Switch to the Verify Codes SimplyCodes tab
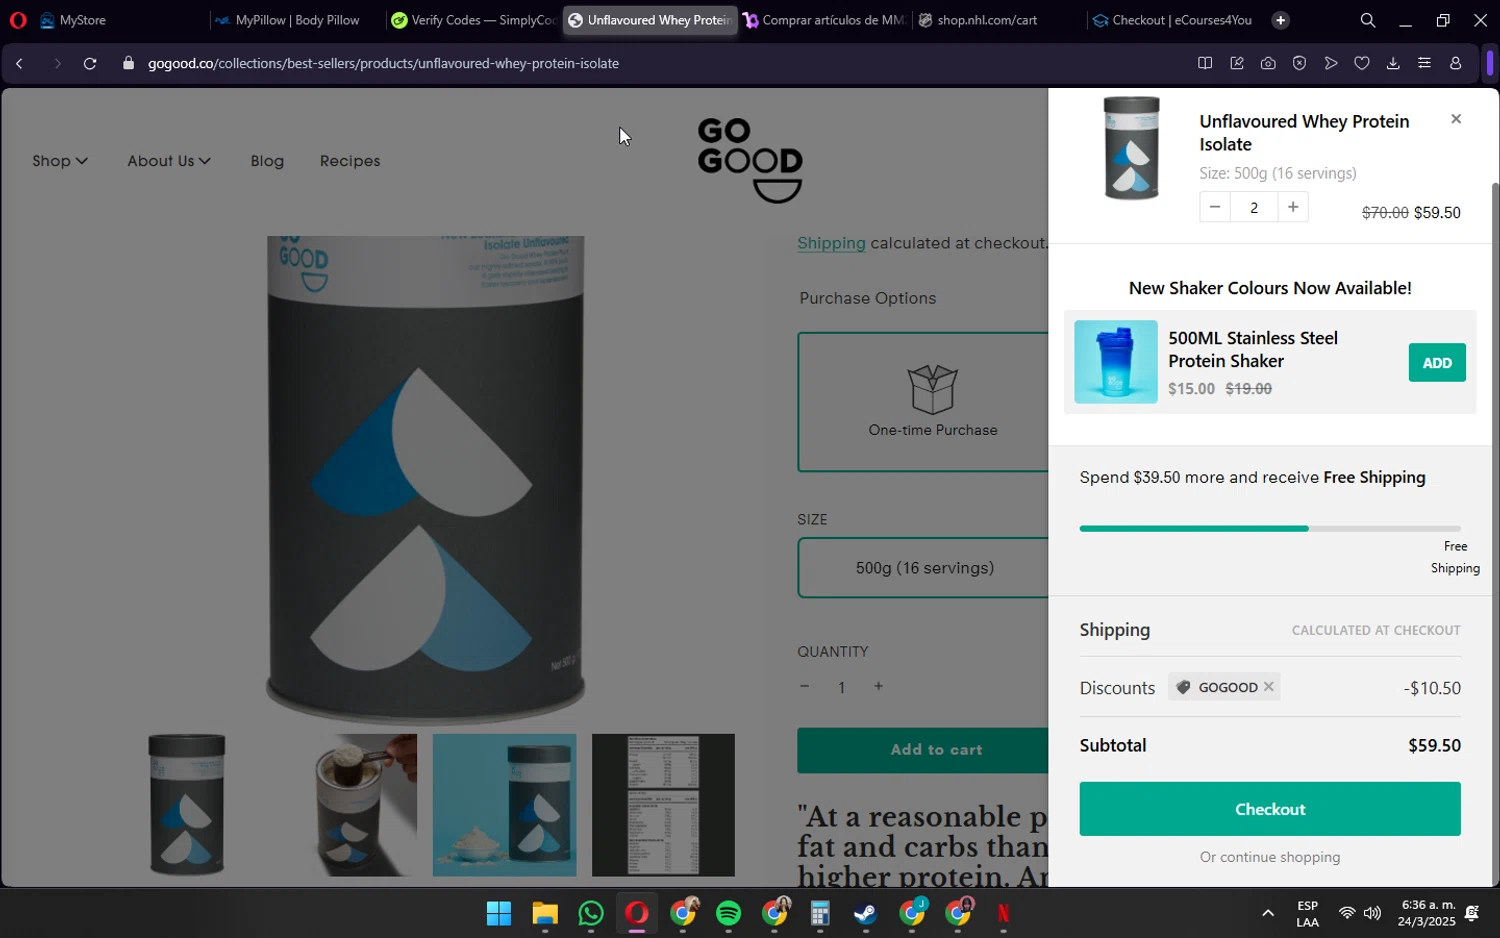Viewport: 1500px width, 938px height. point(473,20)
